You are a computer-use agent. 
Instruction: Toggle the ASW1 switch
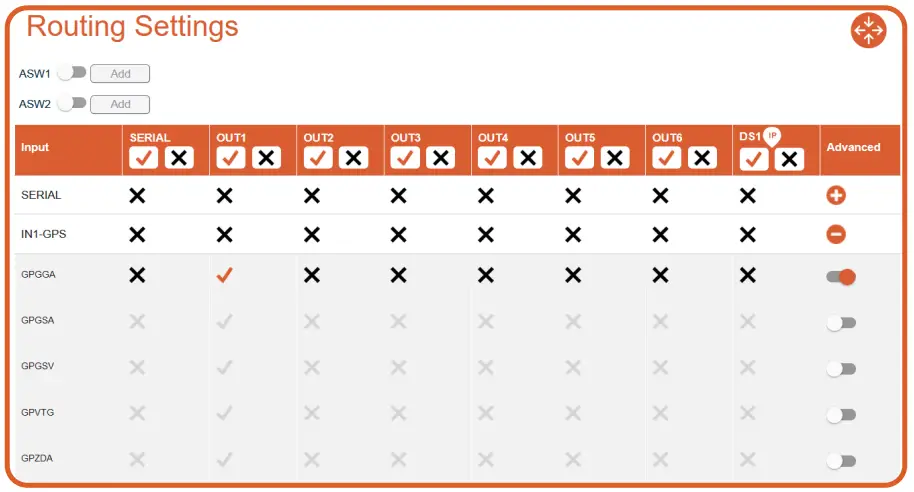(x=72, y=73)
